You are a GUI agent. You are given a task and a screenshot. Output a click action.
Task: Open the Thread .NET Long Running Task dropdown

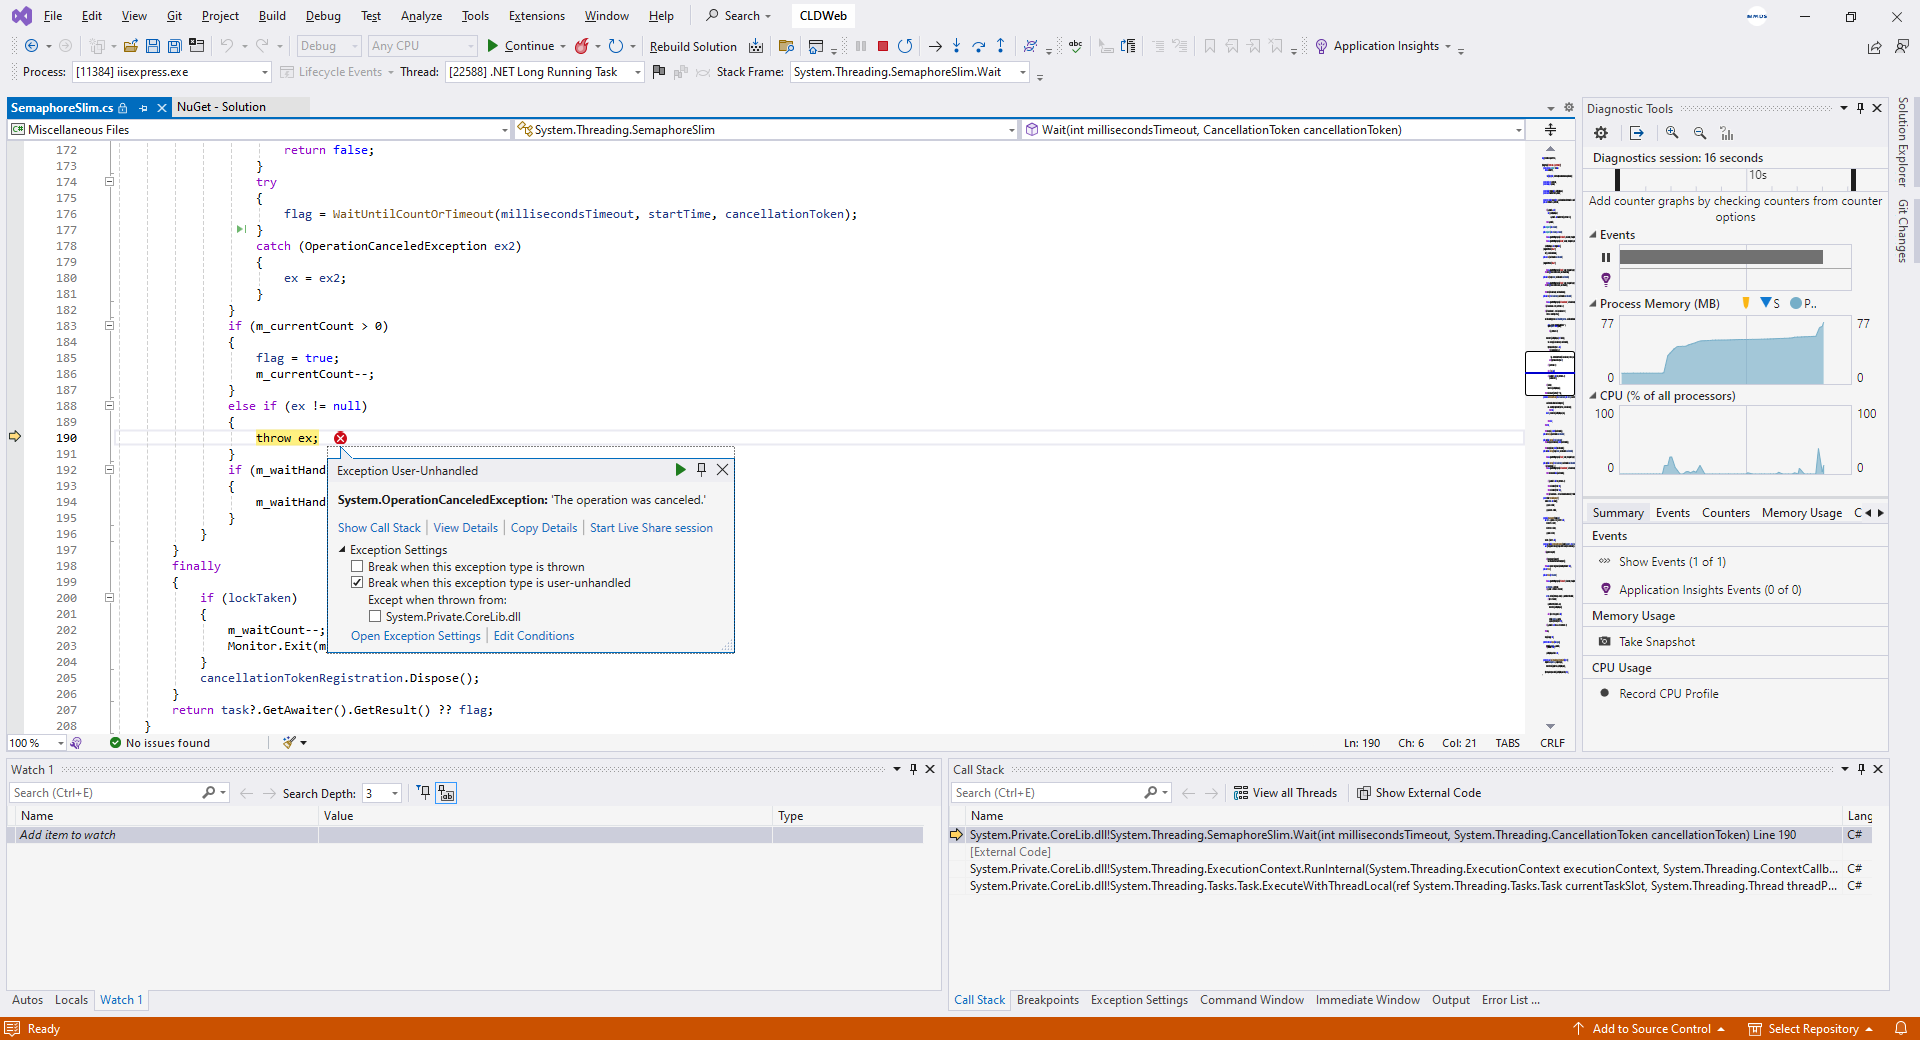click(544, 72)
